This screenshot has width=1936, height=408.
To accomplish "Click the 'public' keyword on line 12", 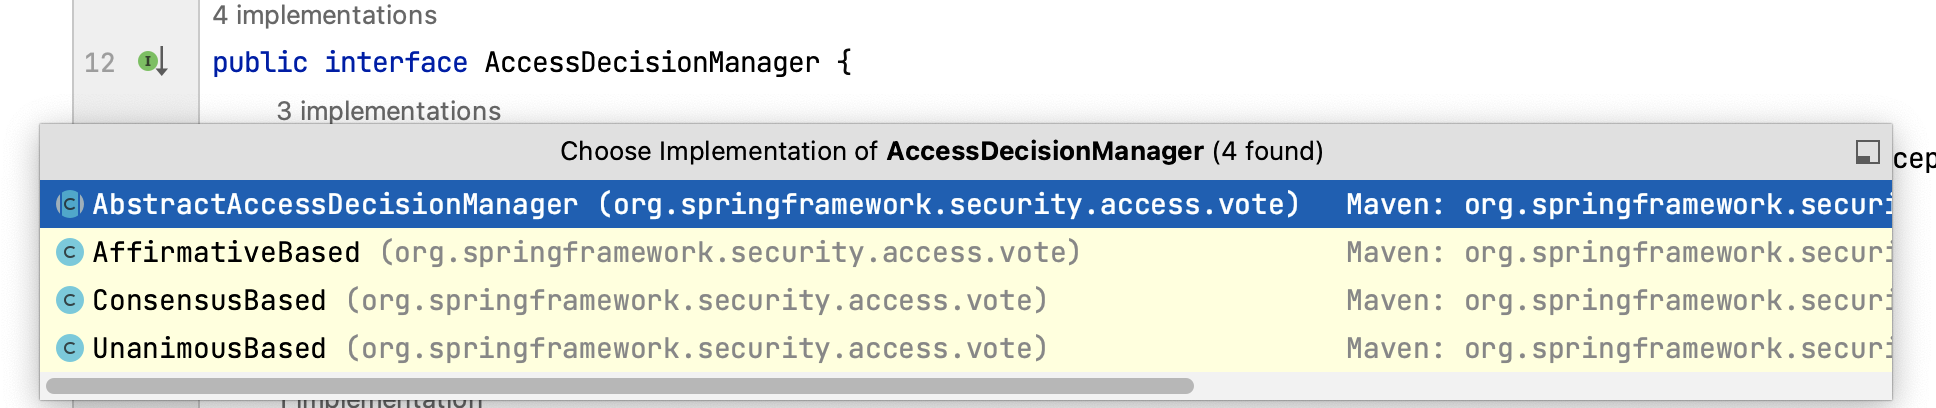I will pyautogui.click(x=260, y=62).
